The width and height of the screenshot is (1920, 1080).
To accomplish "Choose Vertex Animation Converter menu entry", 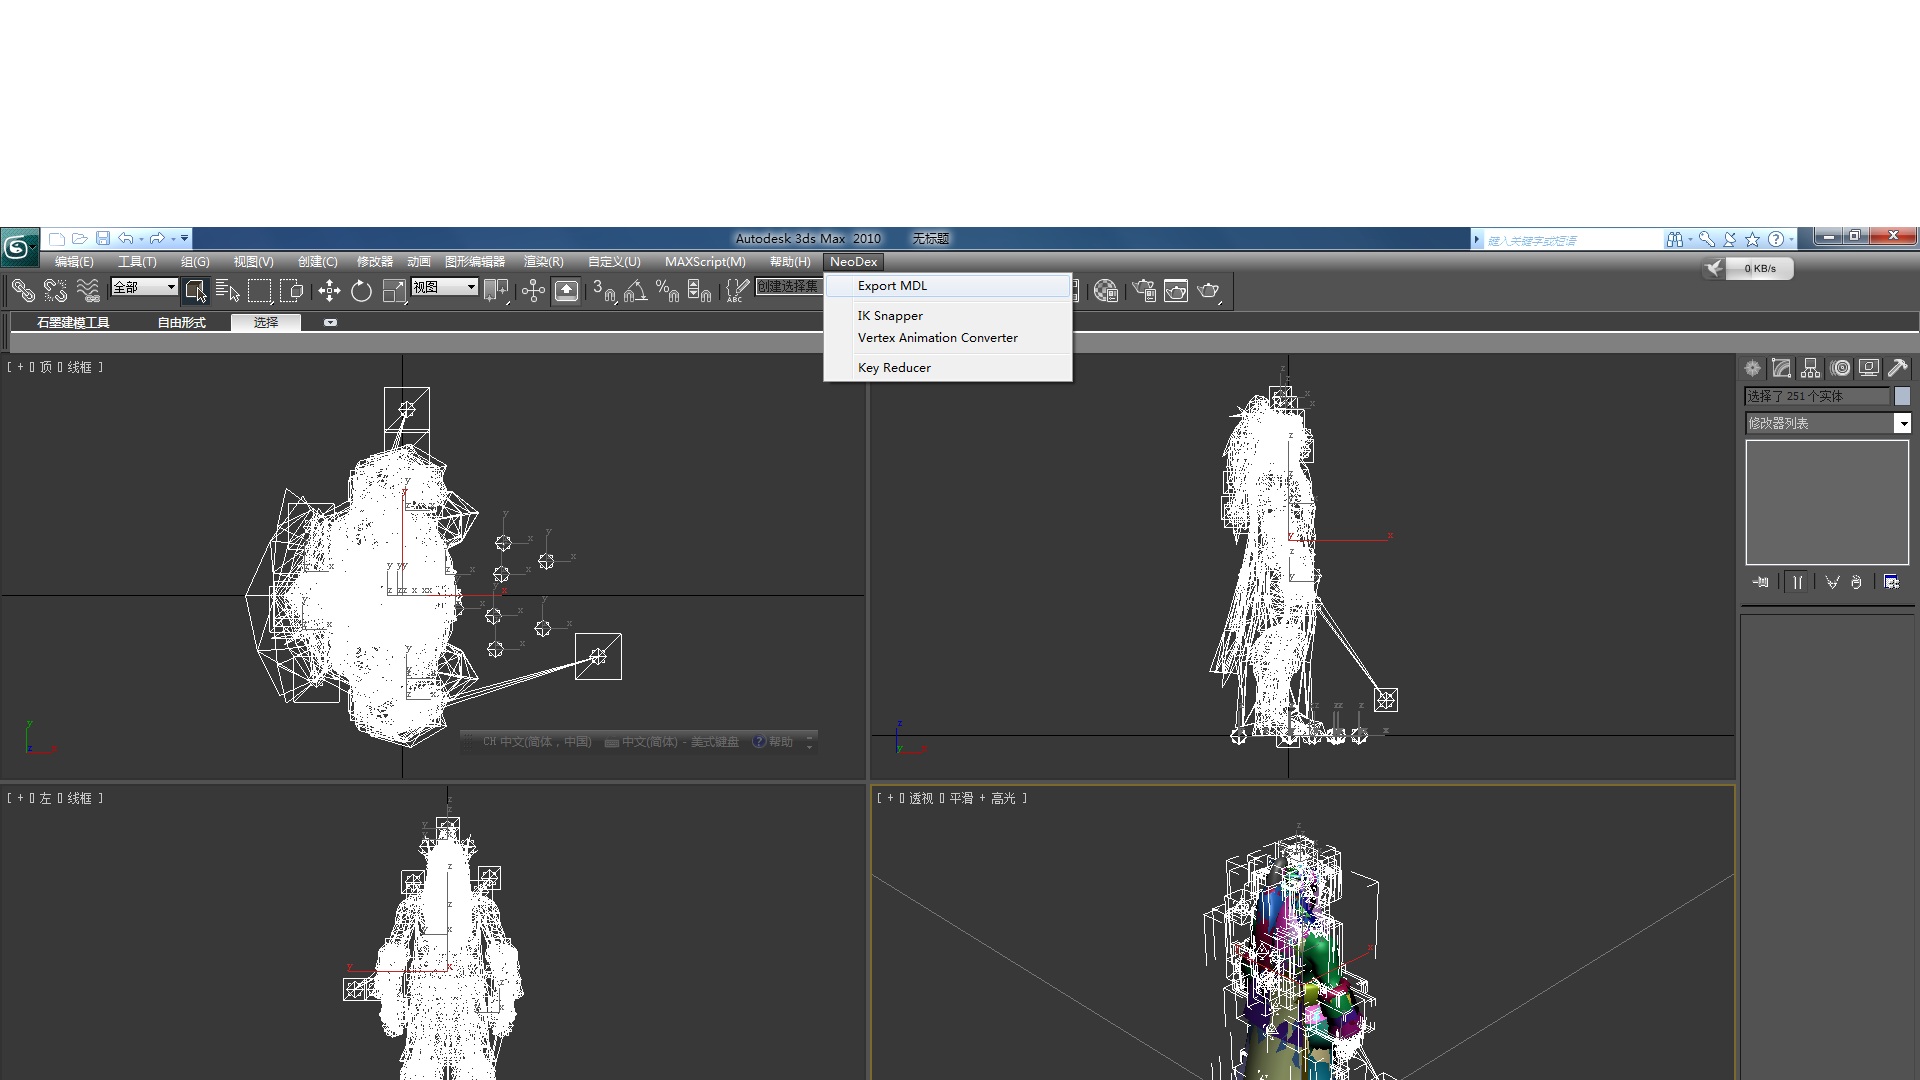I will [948, 338].
